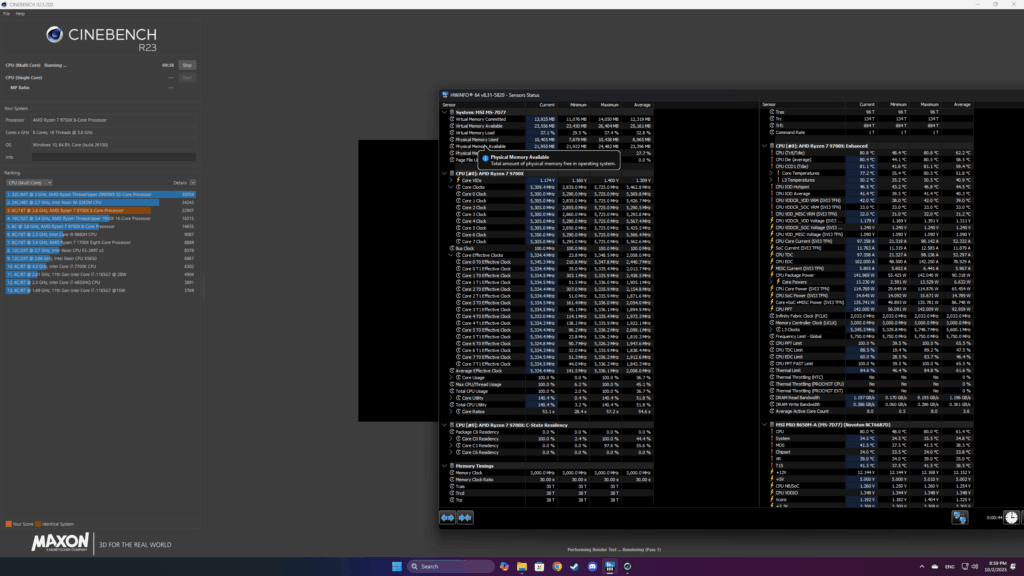Viewport: 1024px width, 576px height.
Task: Click the Physical Memory Used sensor icon
Action: [x=451, y=140]
